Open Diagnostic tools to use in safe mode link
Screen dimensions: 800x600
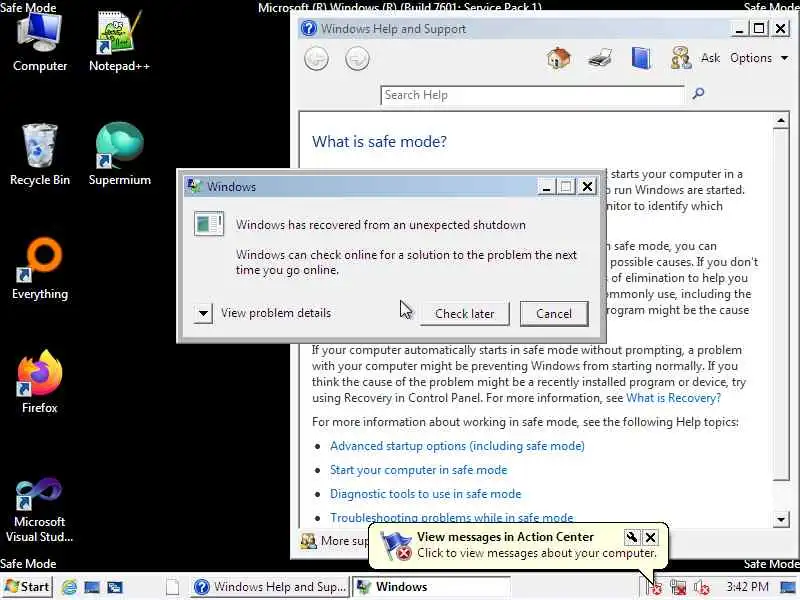pyautogui.click(x=426, y=494)
